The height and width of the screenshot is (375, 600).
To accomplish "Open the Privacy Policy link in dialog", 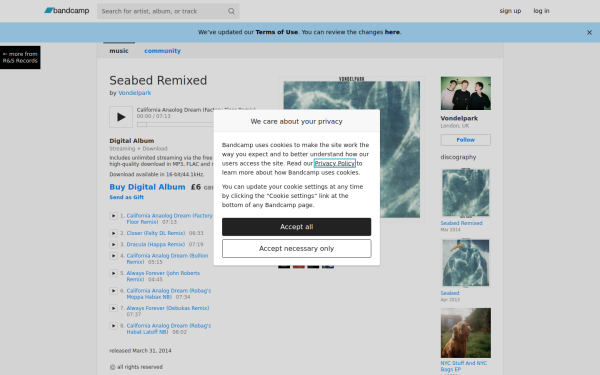I will point(334,163).
